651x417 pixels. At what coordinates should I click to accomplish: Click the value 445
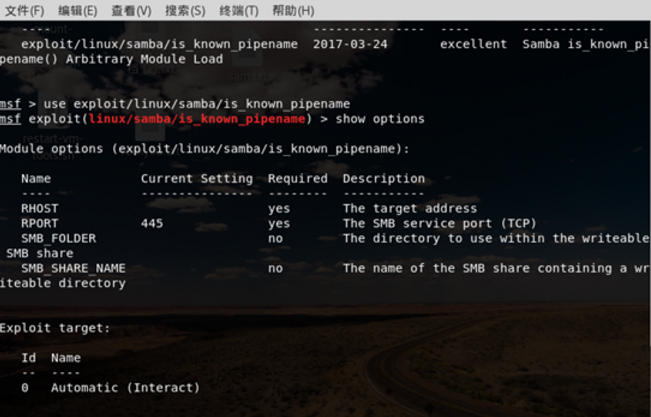point(152,223)
